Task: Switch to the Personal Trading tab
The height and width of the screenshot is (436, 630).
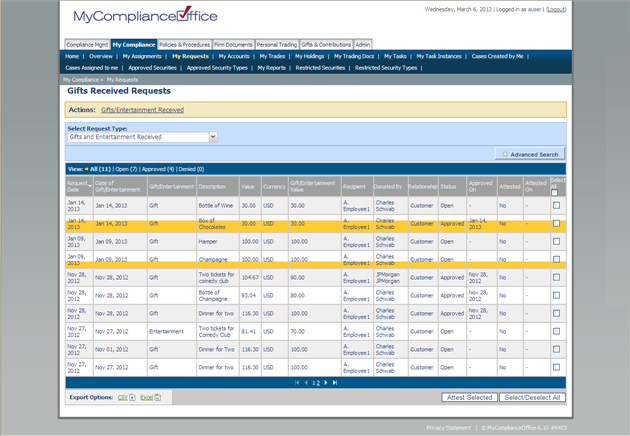Action: point(276,44)
